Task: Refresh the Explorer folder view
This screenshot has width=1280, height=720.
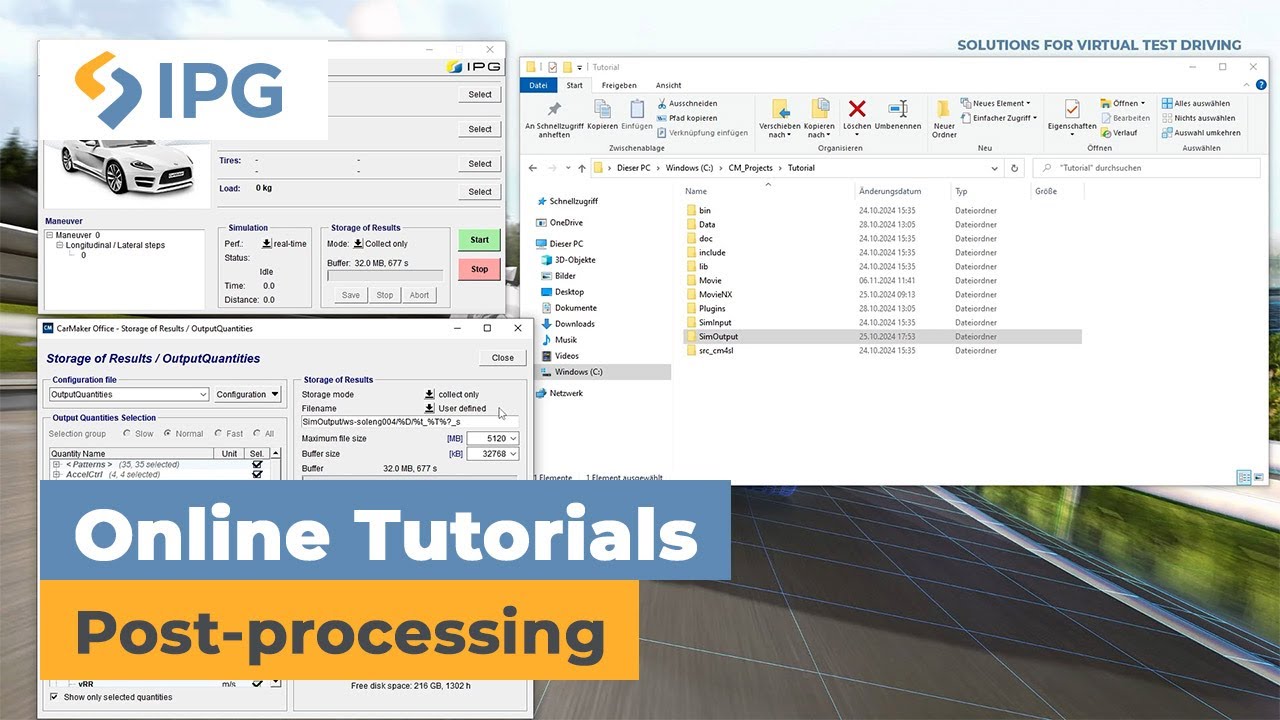Action: 1015,168
